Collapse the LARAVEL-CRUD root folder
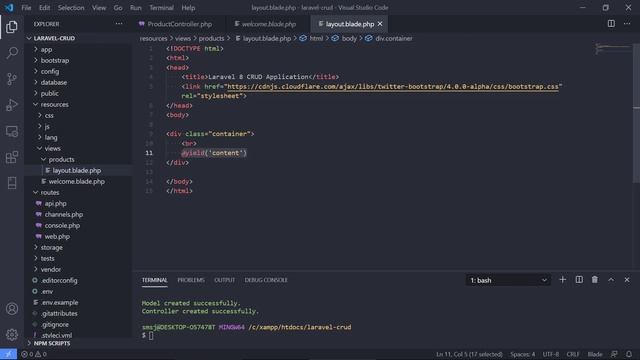The height and width of the screenshot is (360, 640). pyautogui.click(x=54, y=38)
